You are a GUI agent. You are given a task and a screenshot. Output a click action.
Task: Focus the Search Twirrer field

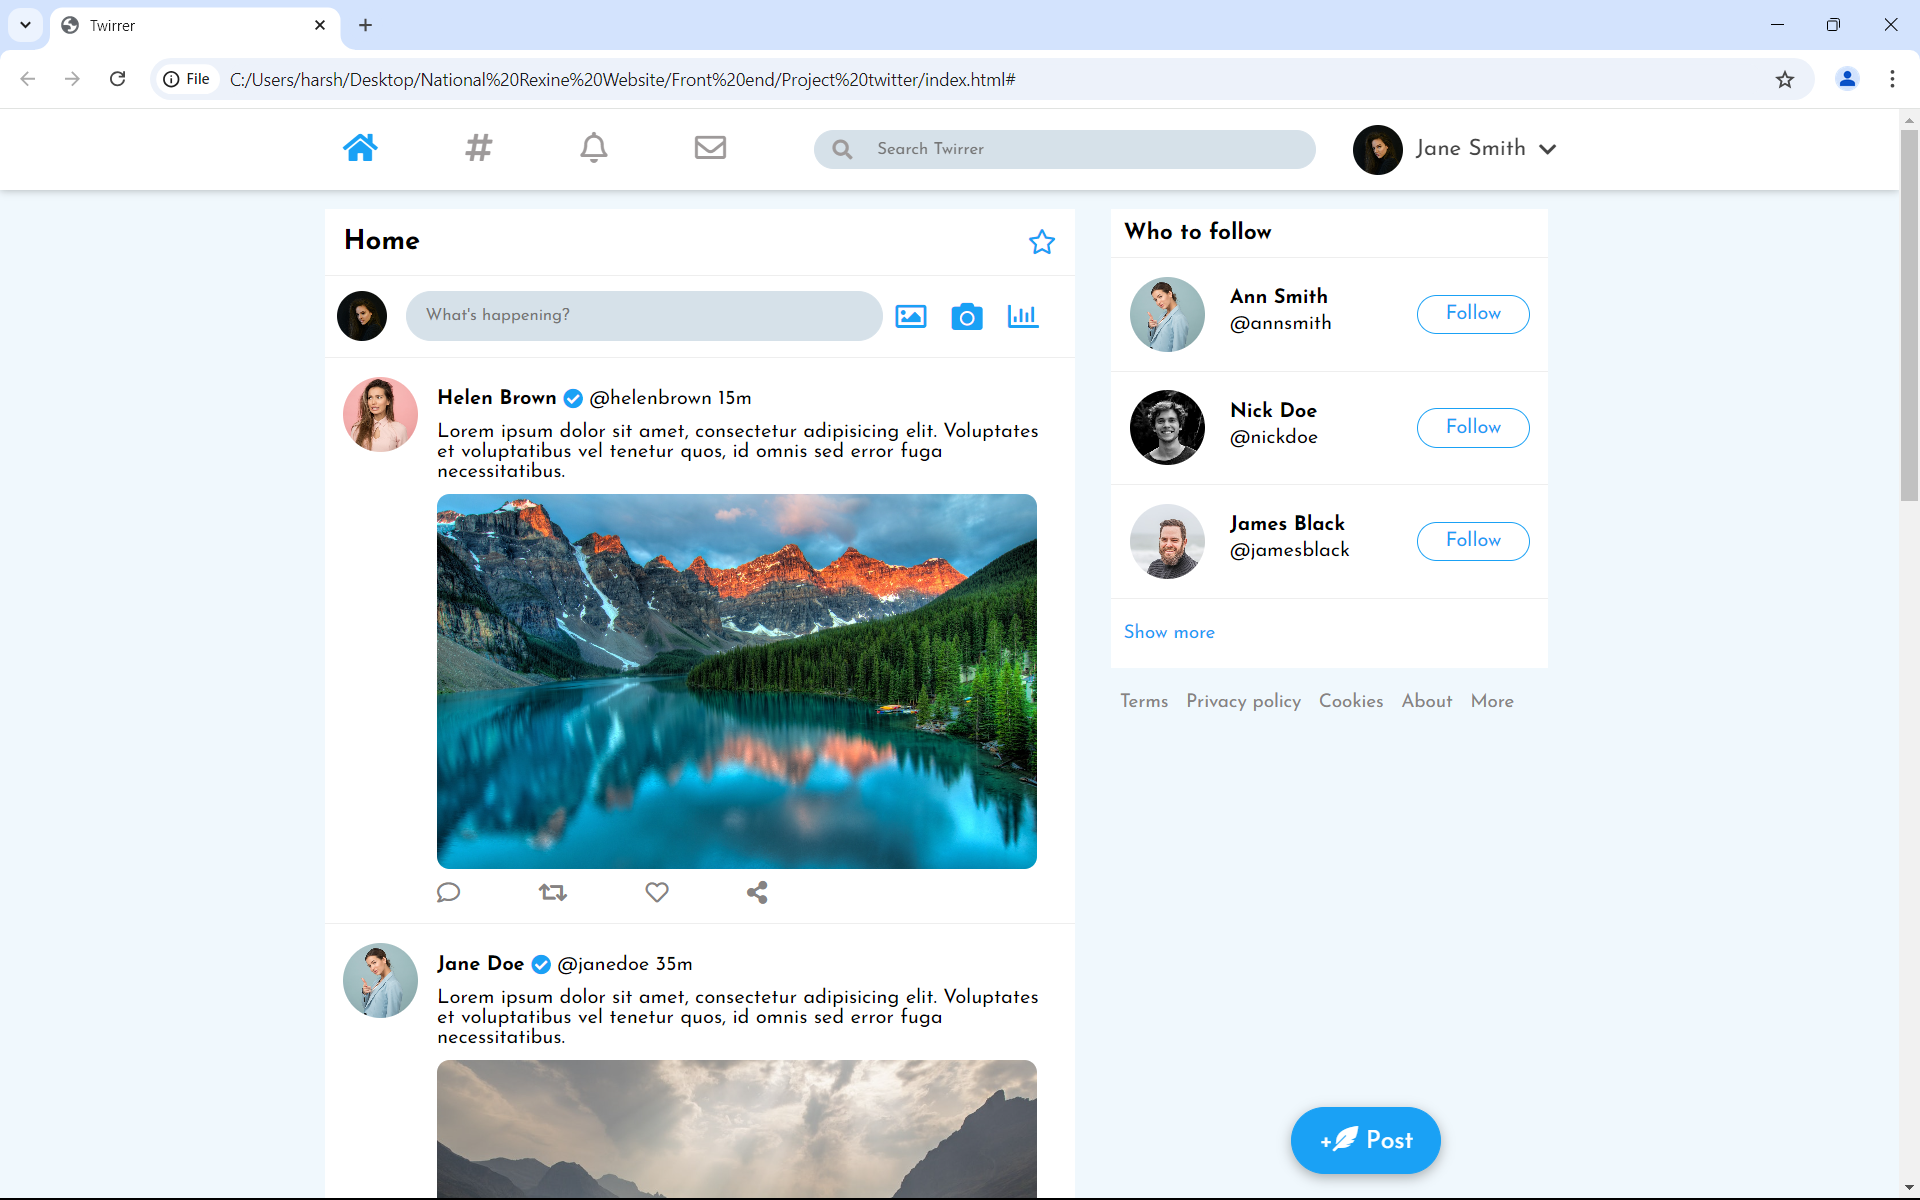point(1065,149)
